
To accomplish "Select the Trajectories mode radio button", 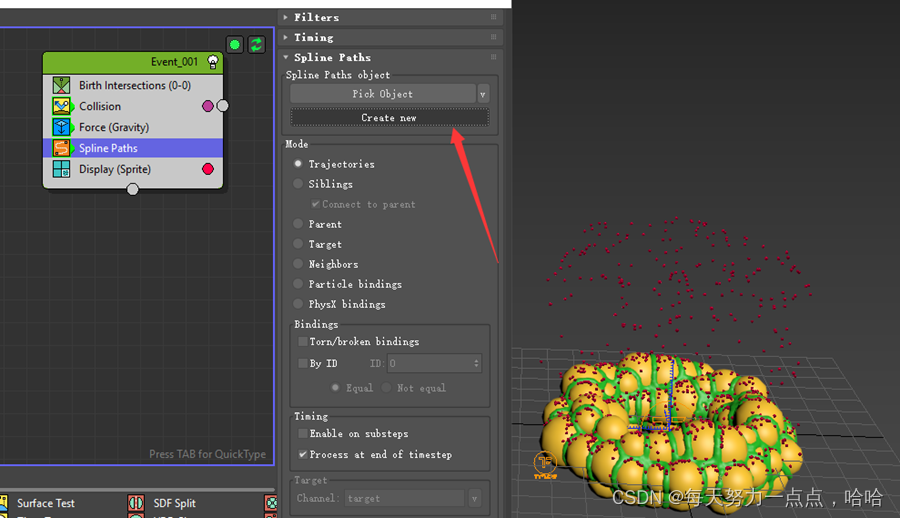I will pyautogui.click(x=298, y=164).
